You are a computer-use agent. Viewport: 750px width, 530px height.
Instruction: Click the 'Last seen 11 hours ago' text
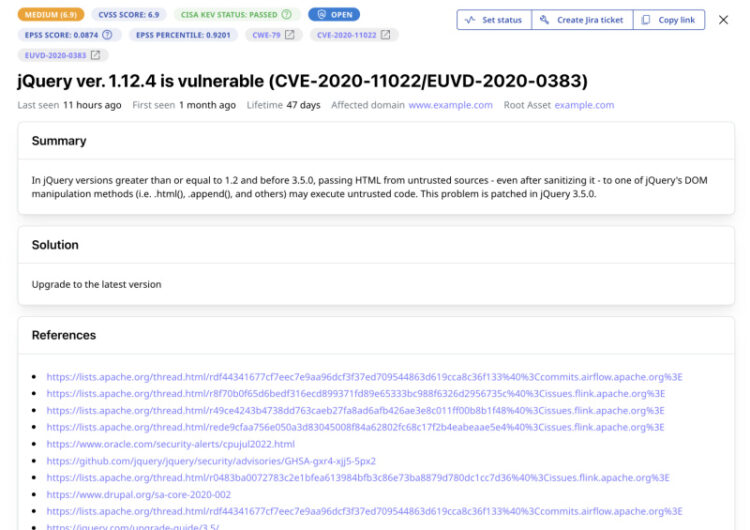(69, 105)
